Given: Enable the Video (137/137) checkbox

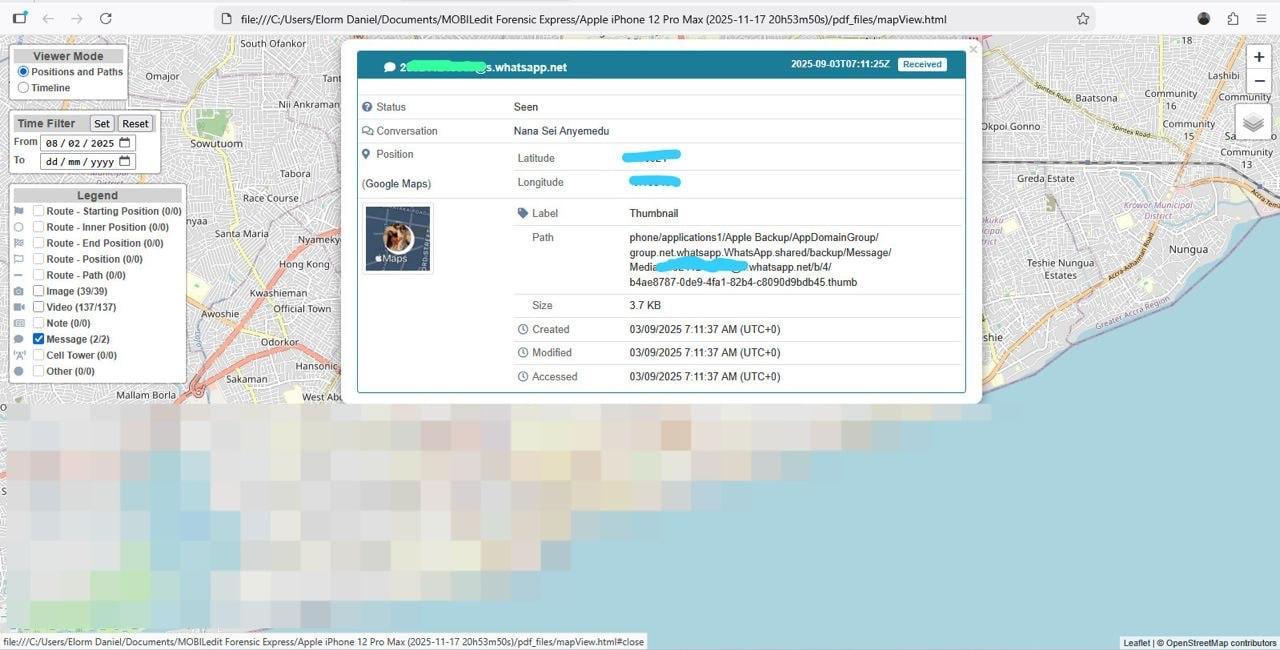Looking at the screenshot, I should pos(39,307).
